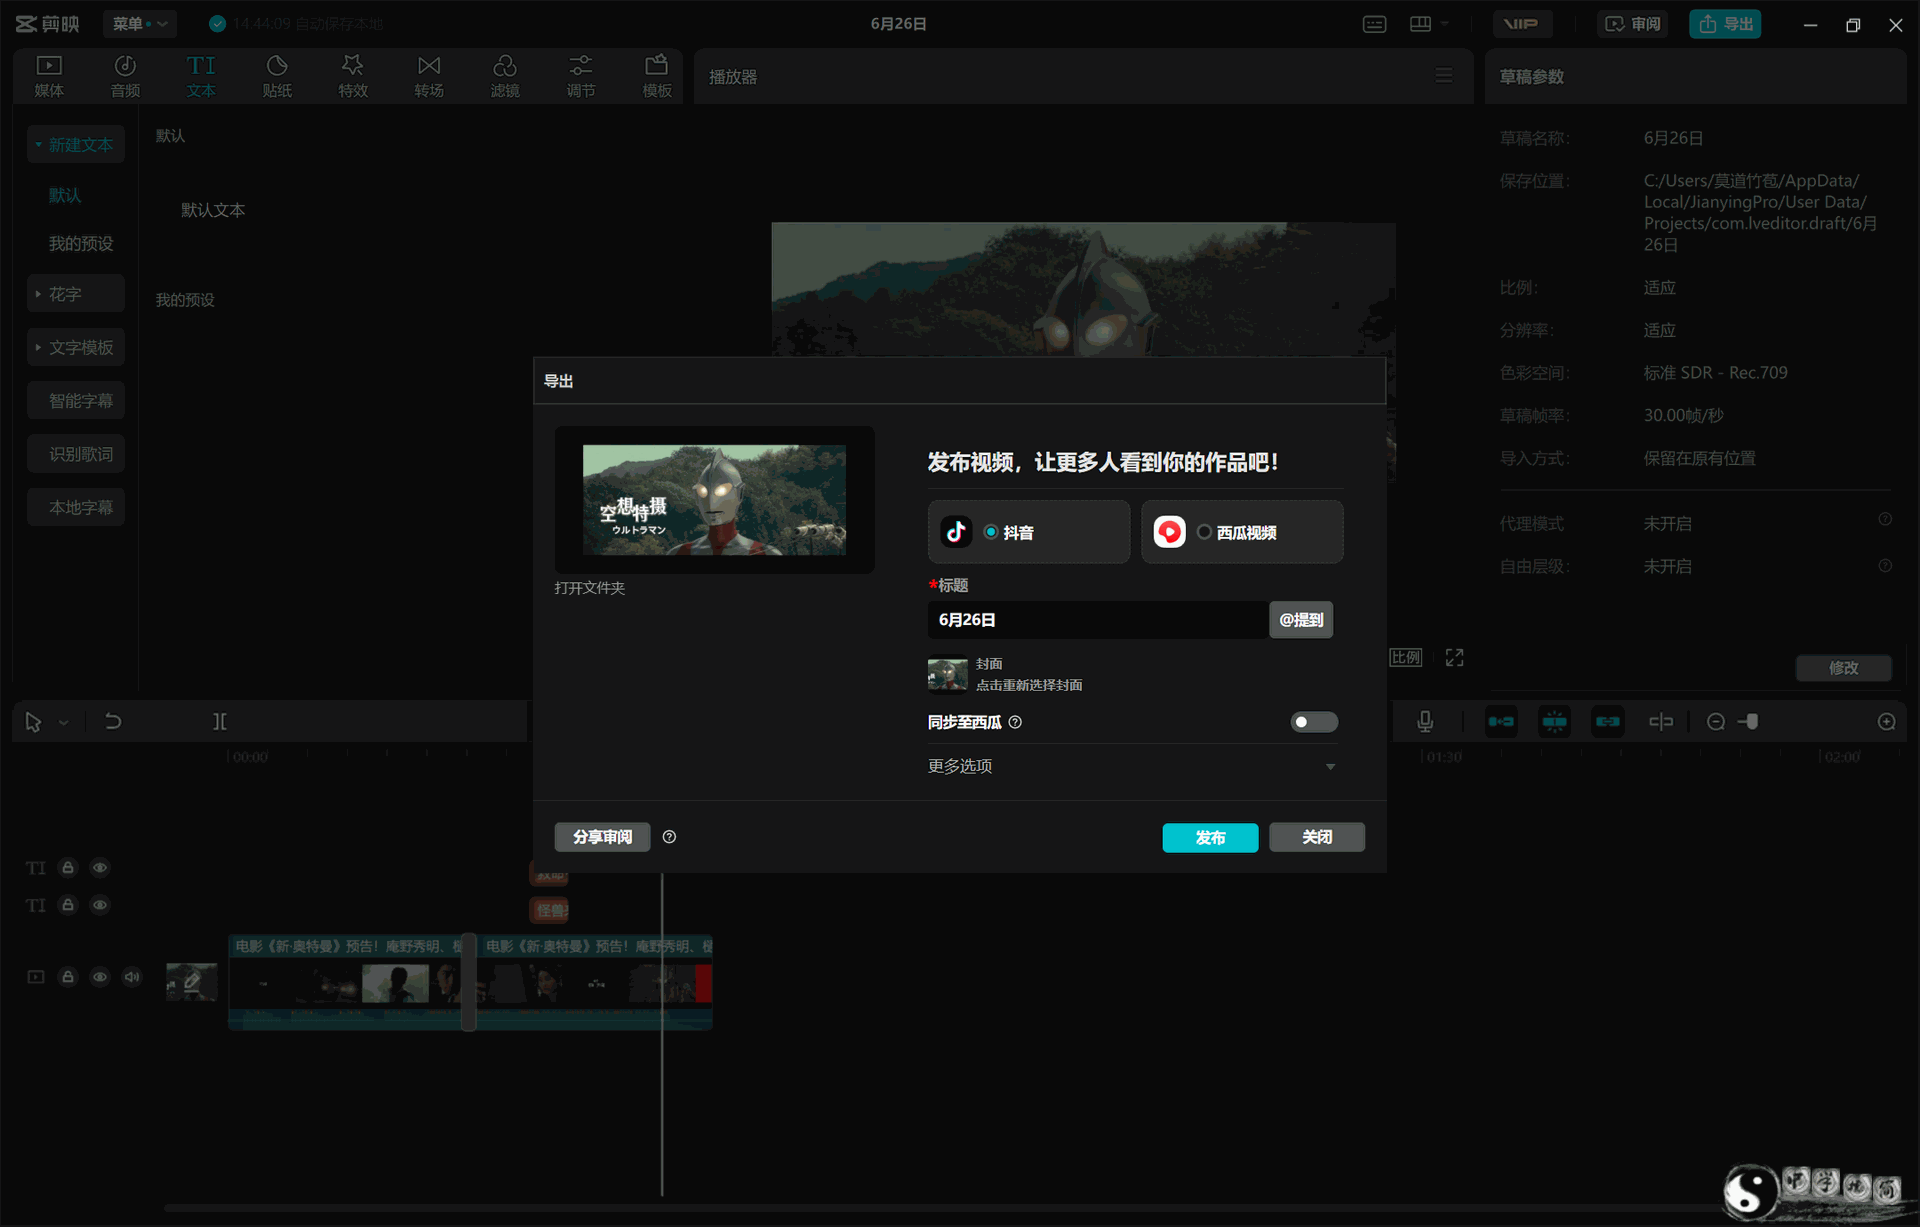Enable the 同步至西瓜 toggle
The width and height of the screenshot is (1920, 1227).
point(1314,722)
